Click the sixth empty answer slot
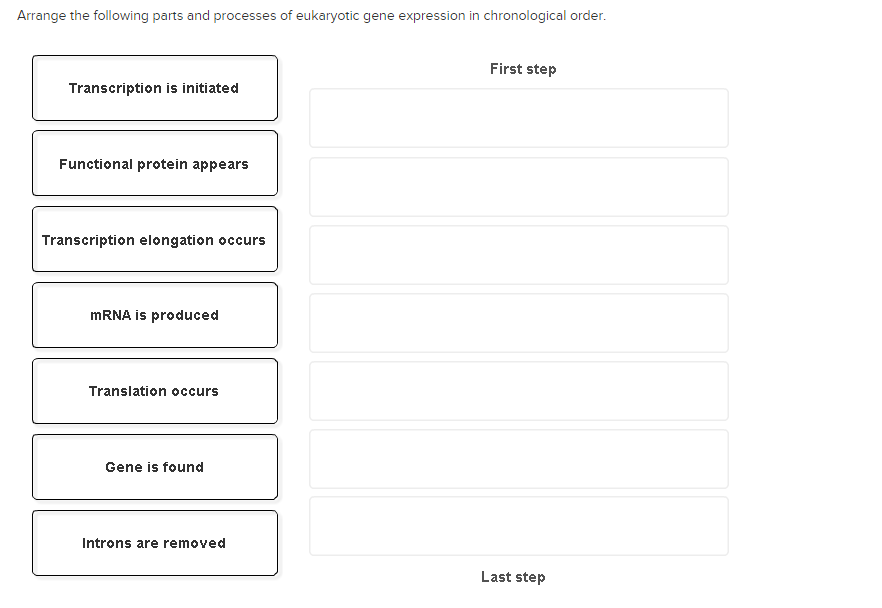The image size is (882, 608). [x=518, y=458]
